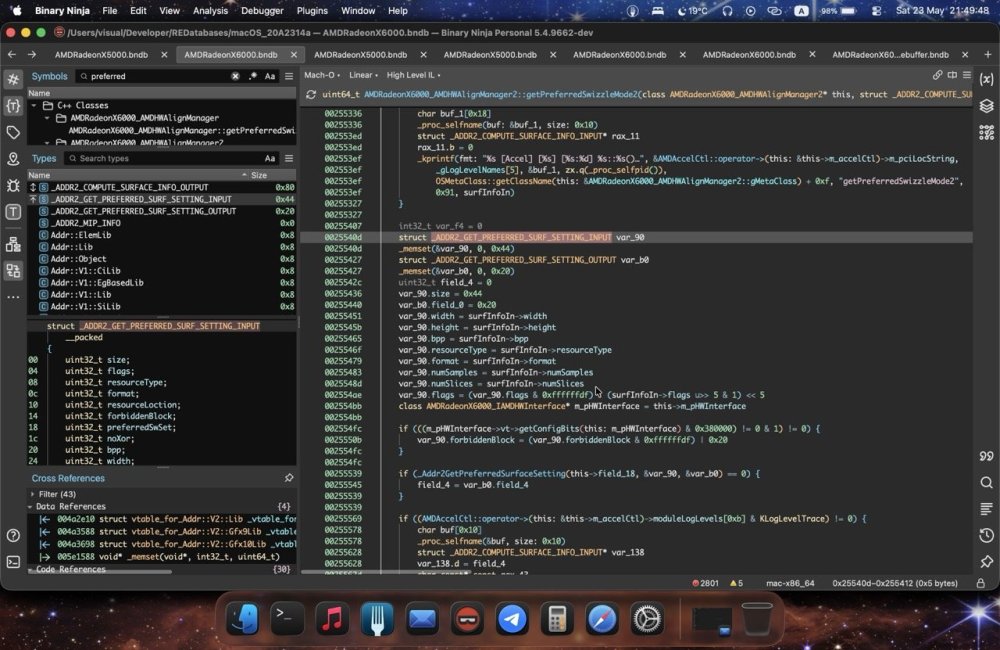Open the Linear view mode dropdown
Screen dimensions: 1000x650
363,75
